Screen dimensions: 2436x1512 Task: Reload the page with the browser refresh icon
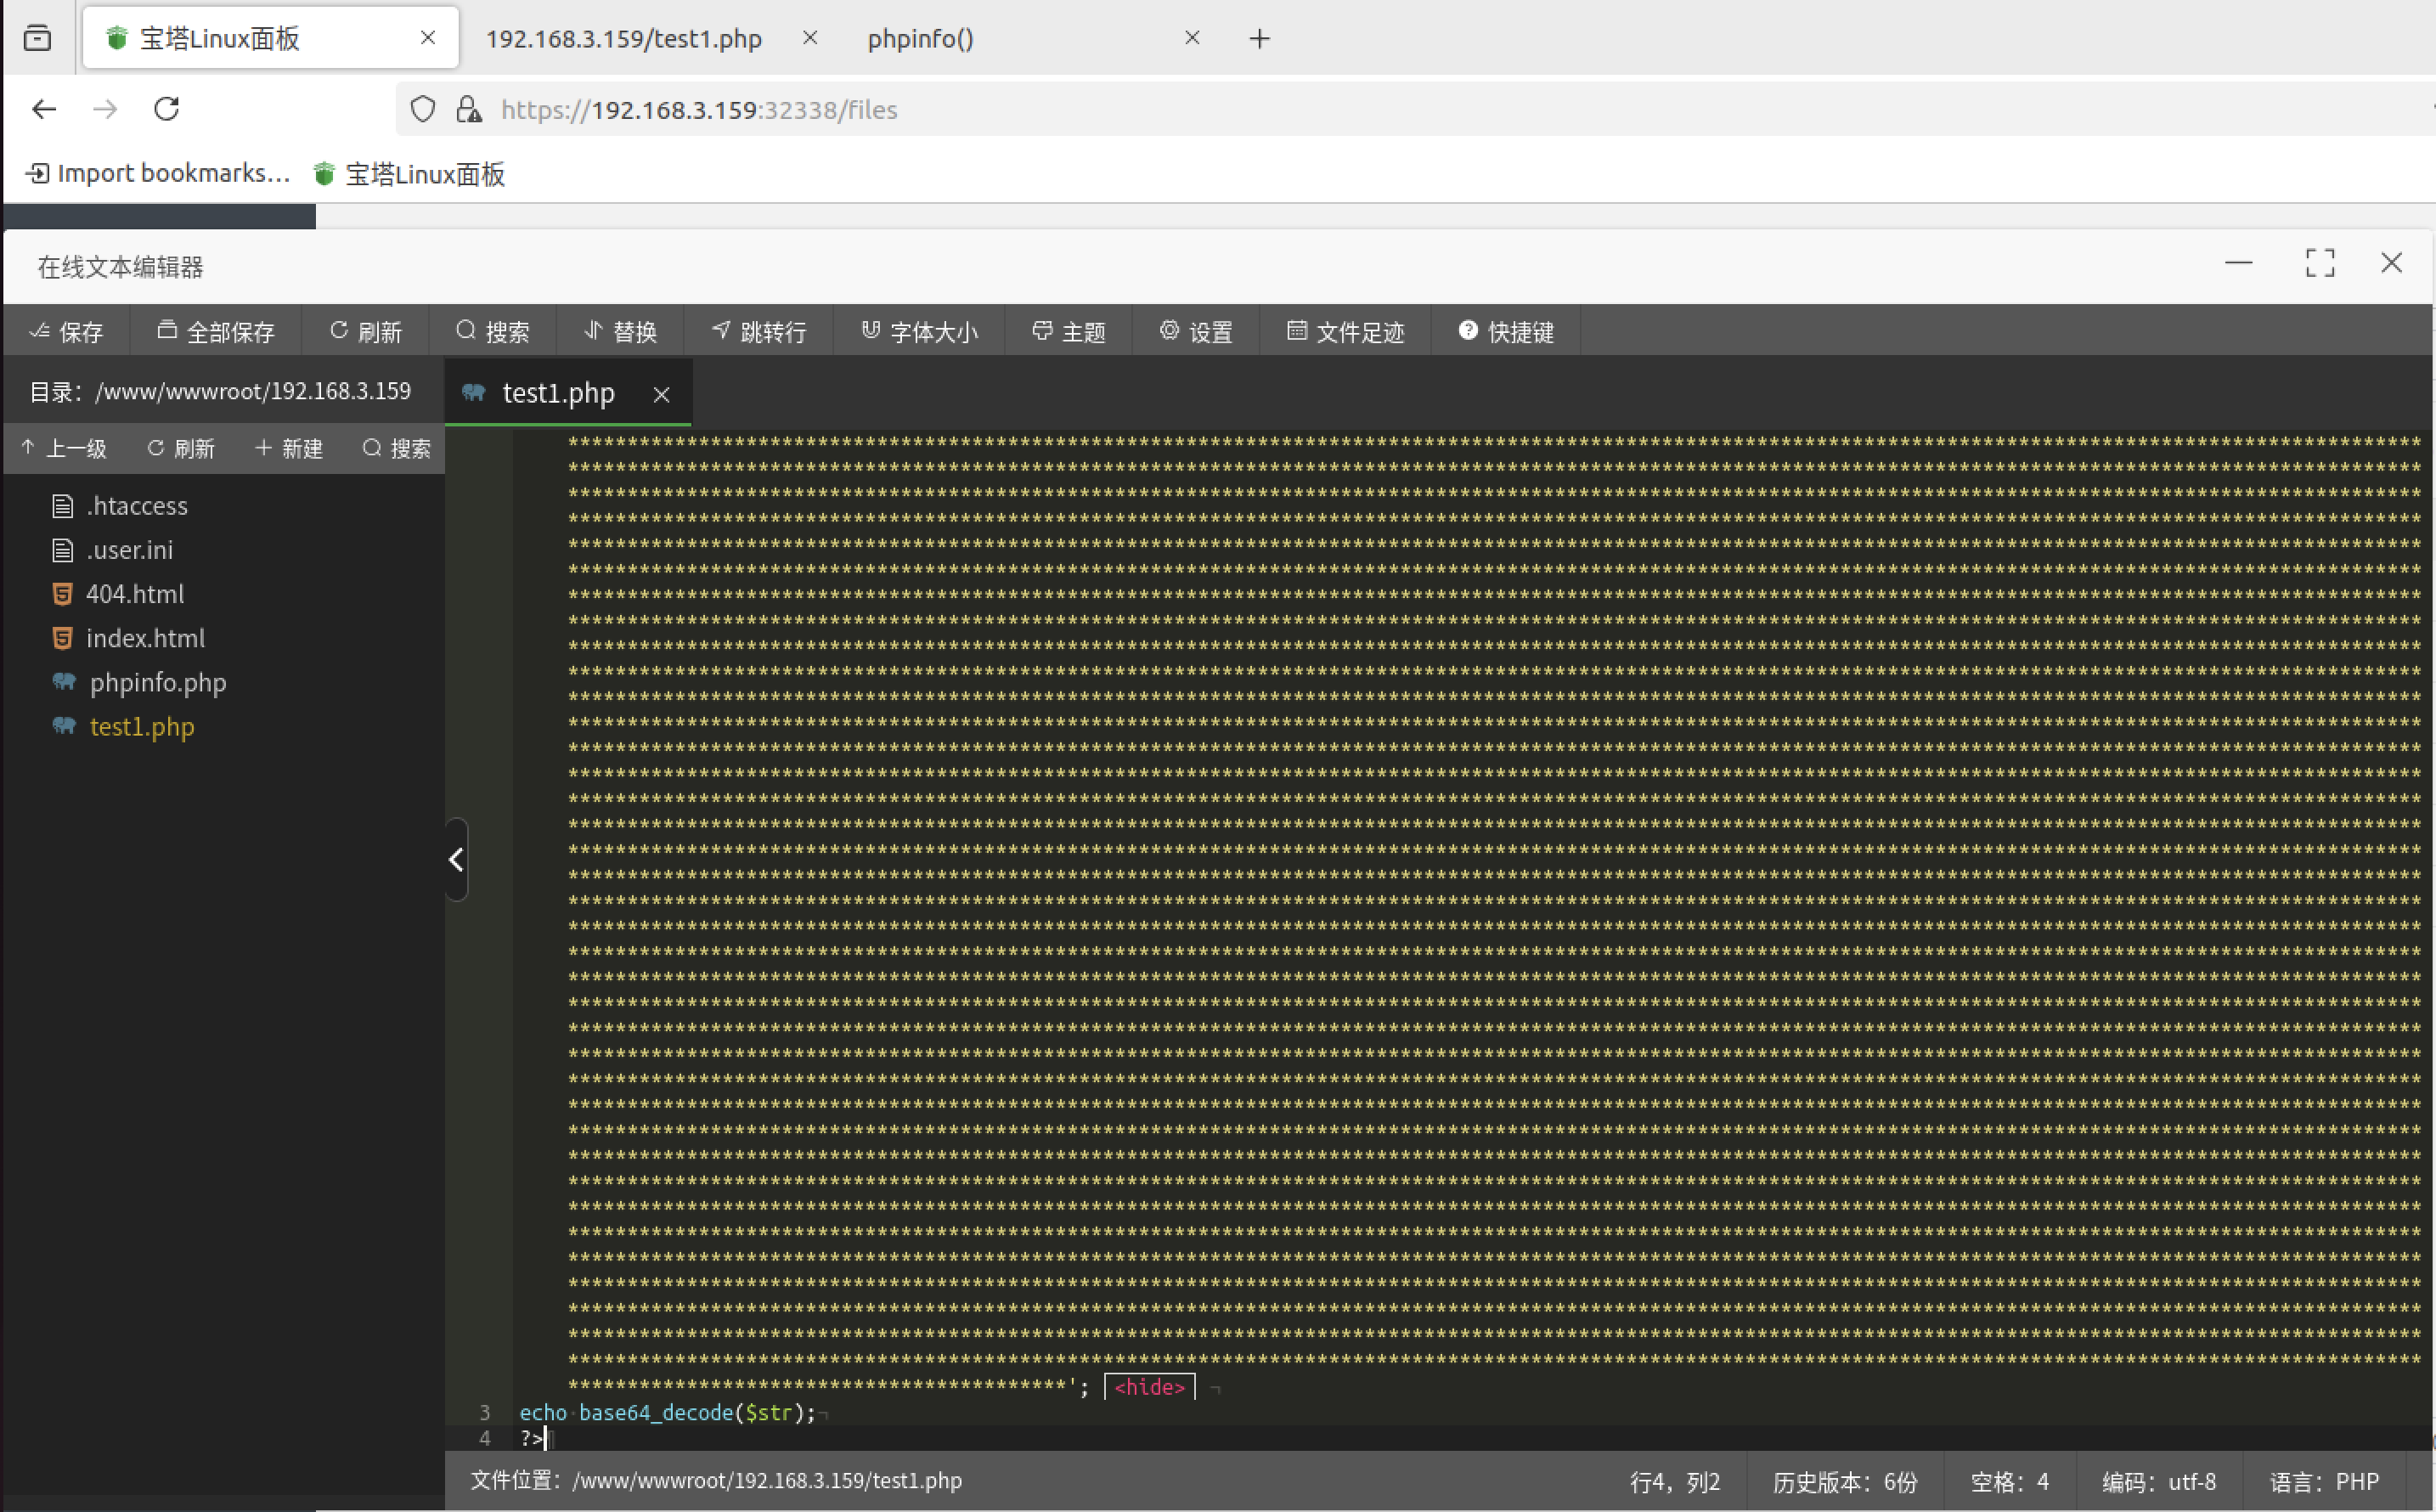point(167,108)
